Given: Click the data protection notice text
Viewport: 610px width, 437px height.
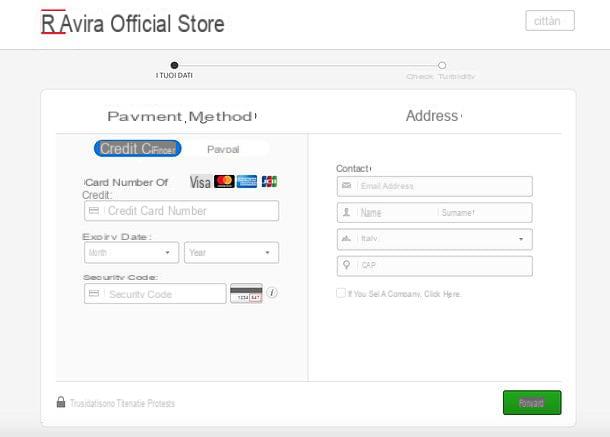Looking at the screenshot, I should [x=122, y=403].
